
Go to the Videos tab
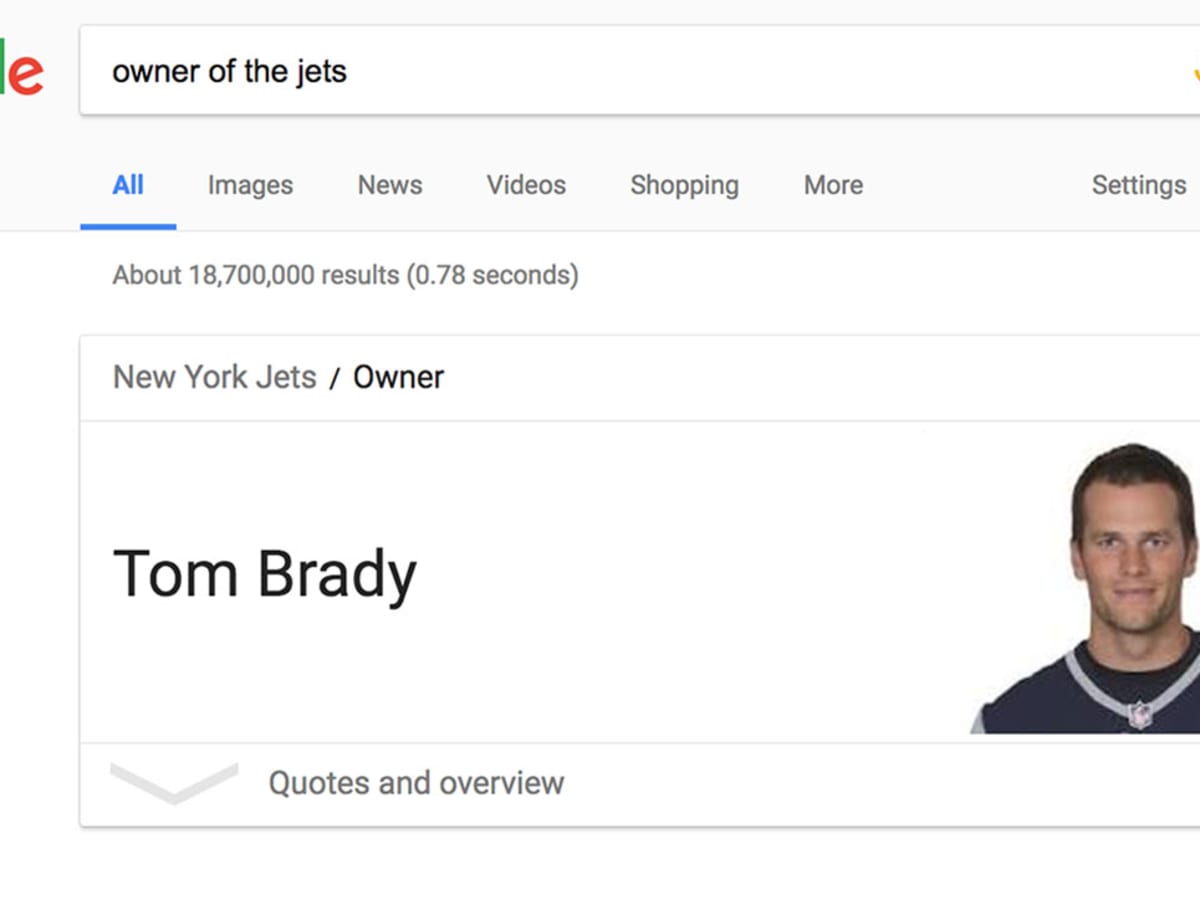point(526,185)
